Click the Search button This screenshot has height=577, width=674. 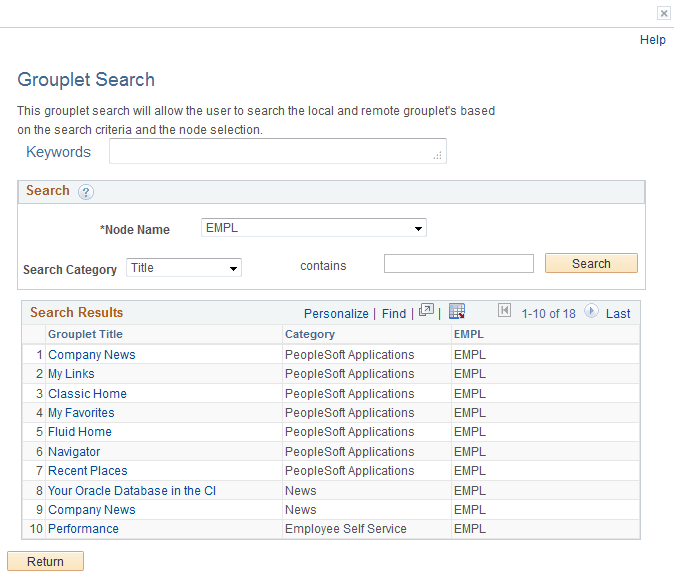click(591, 264)
